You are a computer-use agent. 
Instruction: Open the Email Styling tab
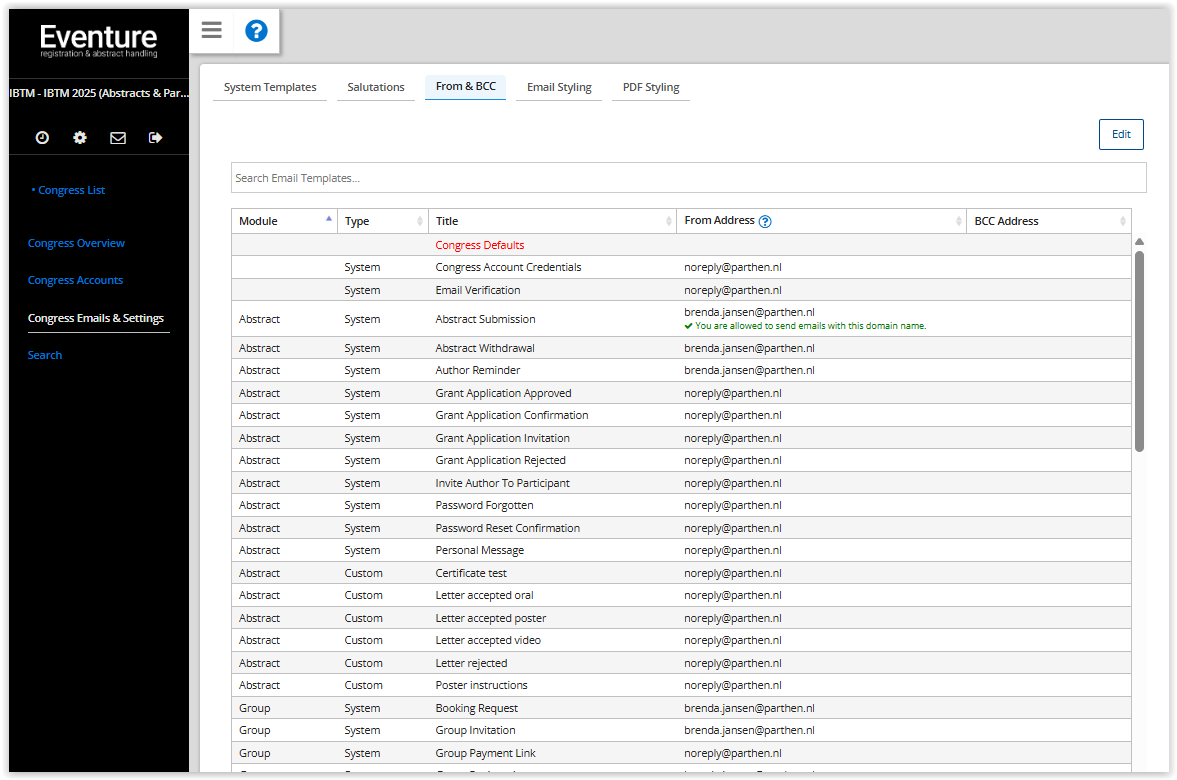559,87
